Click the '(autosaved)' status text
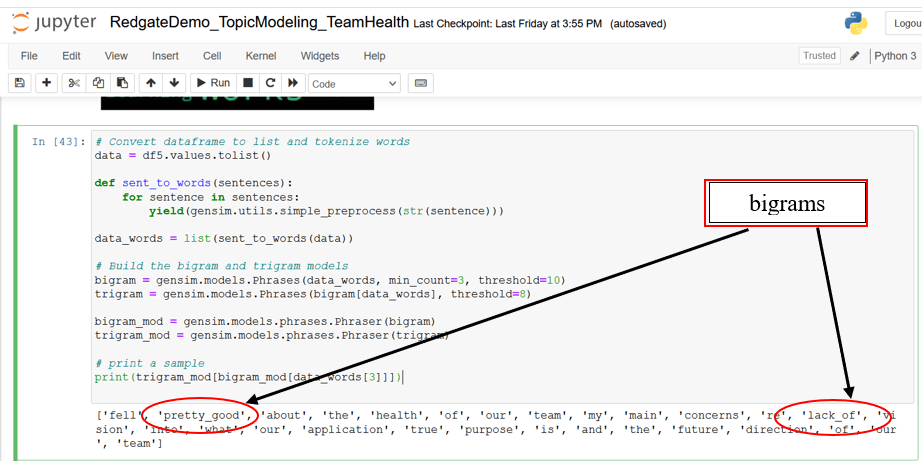923x463 pixels. click(x=638, y=24)
